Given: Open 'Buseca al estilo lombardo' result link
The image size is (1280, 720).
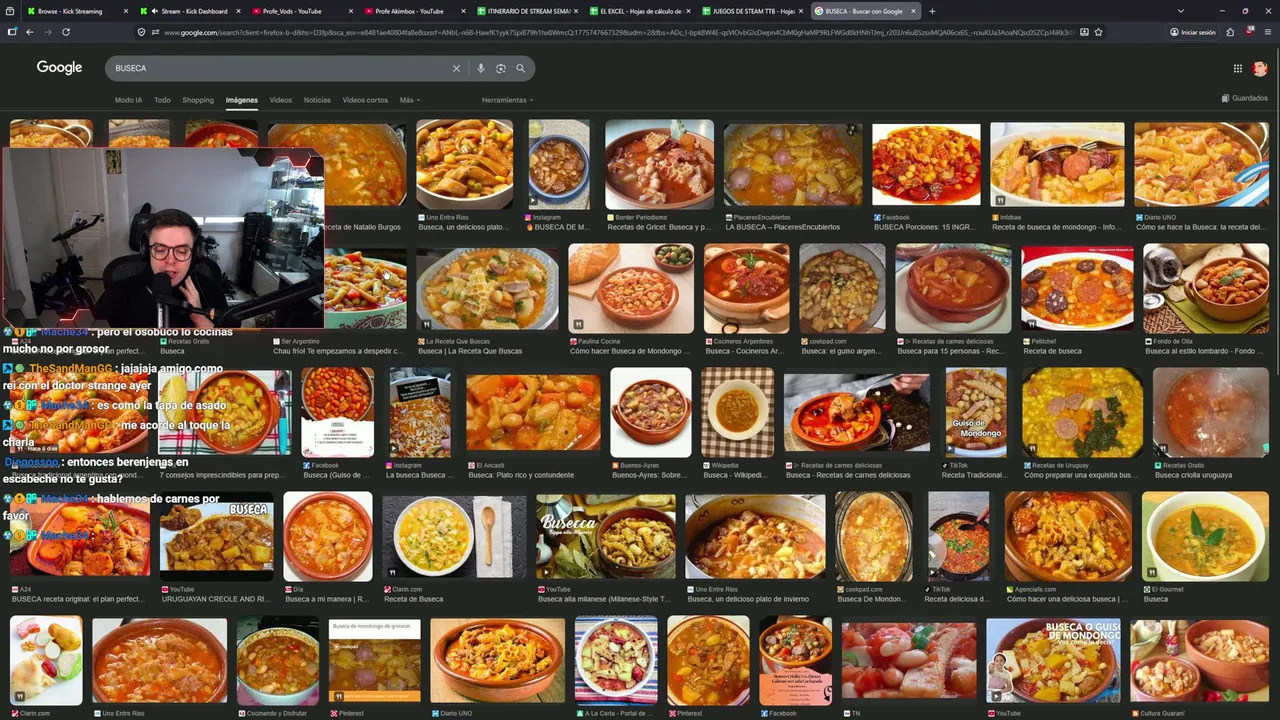Looking at the screenshot, I should [1205, 351].
